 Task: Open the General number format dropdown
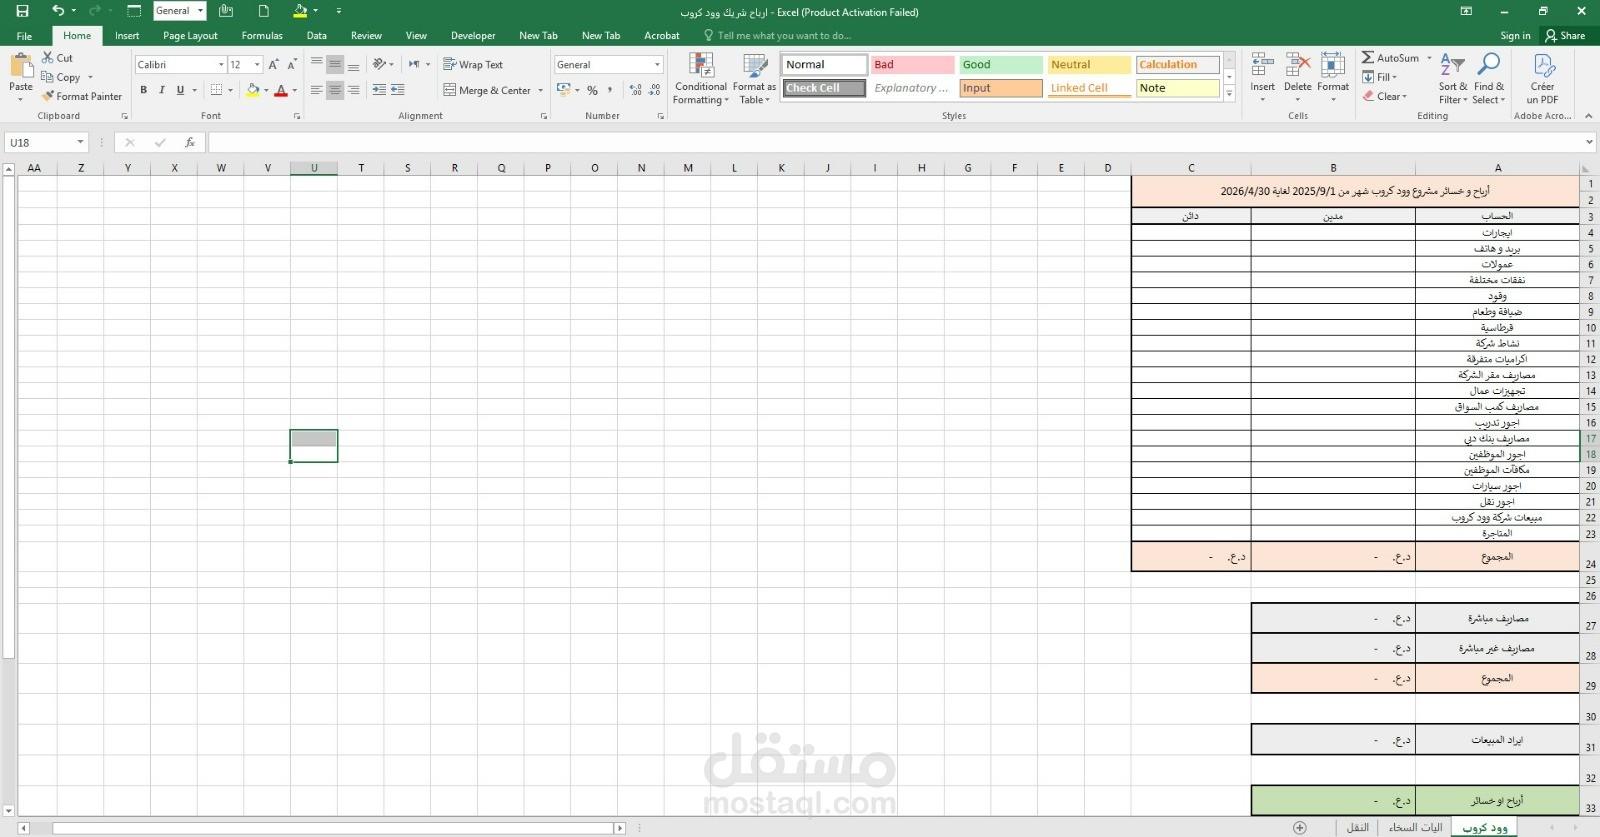(657, 64)
